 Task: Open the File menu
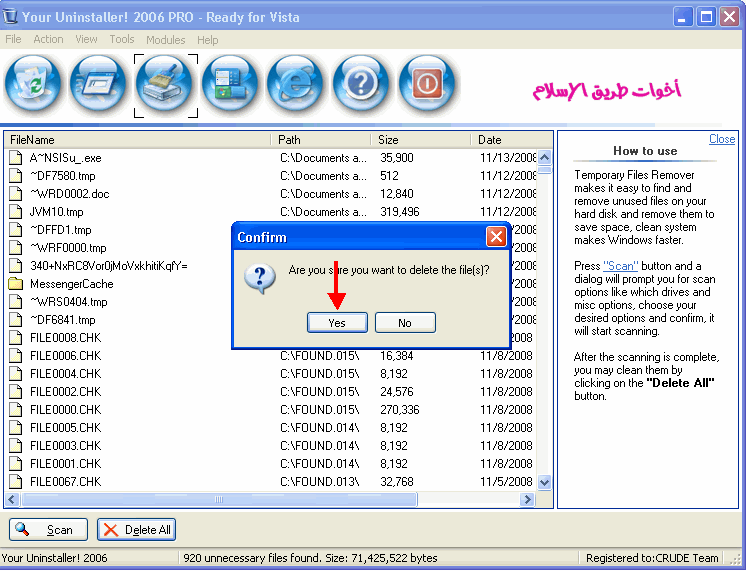pos(13,39)
